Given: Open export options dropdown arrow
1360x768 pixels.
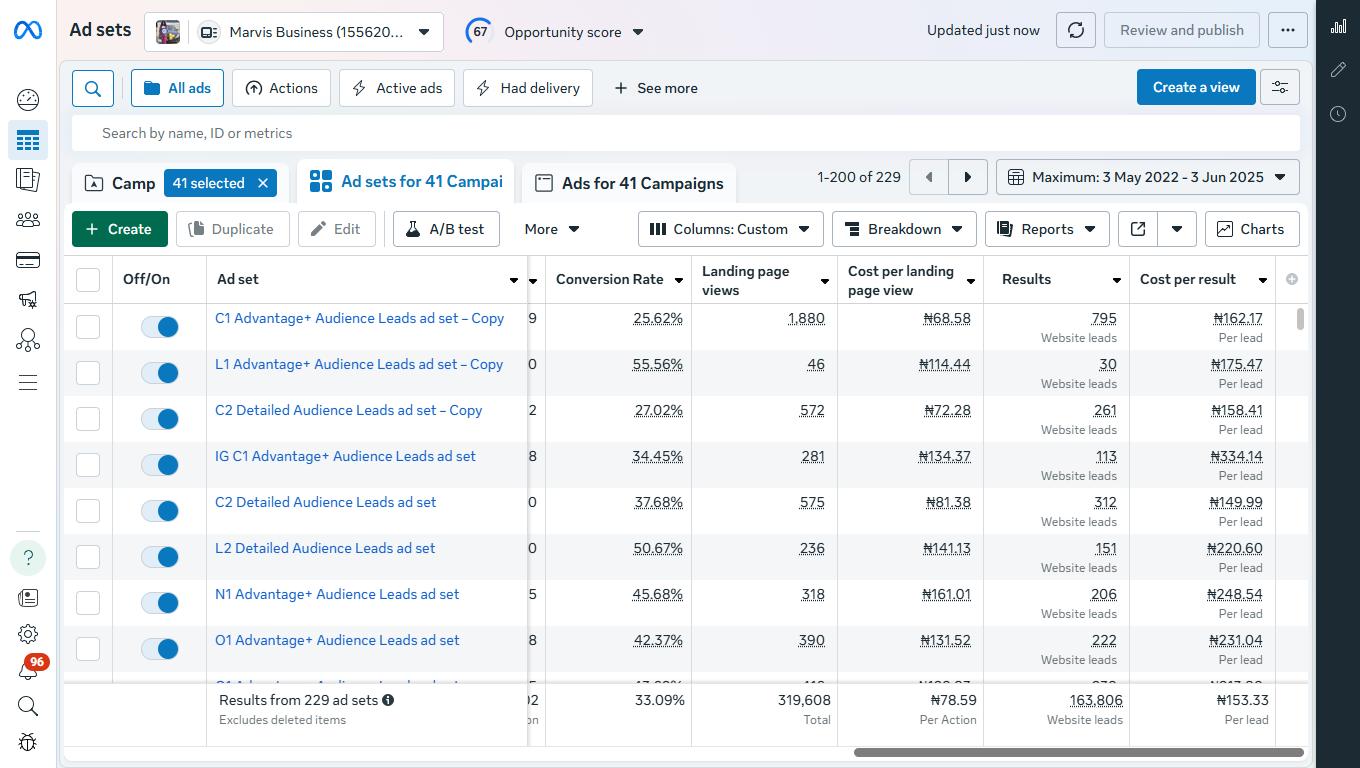Looking at the screenshot, I should click(1177, 229).
